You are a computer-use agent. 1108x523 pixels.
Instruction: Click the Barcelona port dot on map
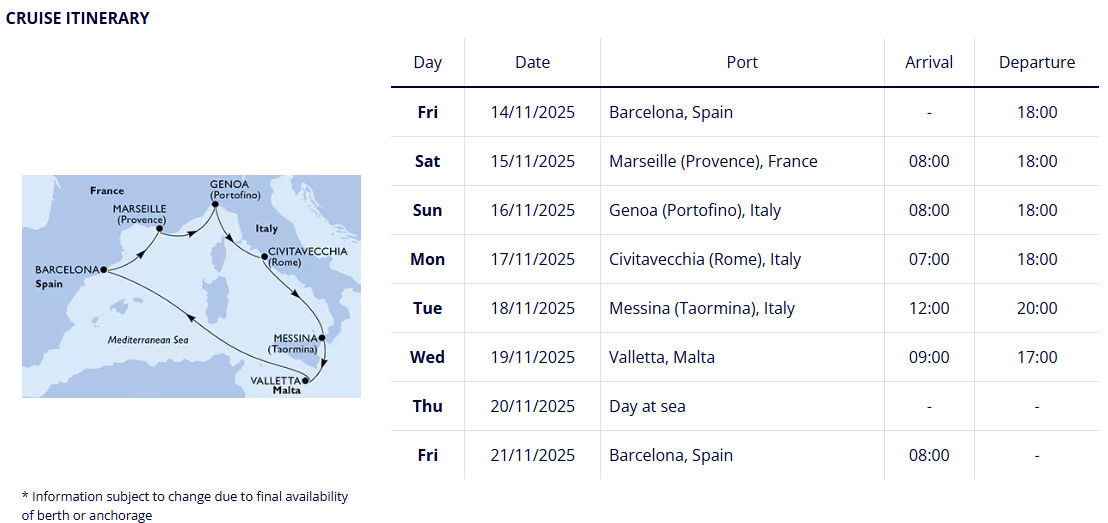(104, 270)
